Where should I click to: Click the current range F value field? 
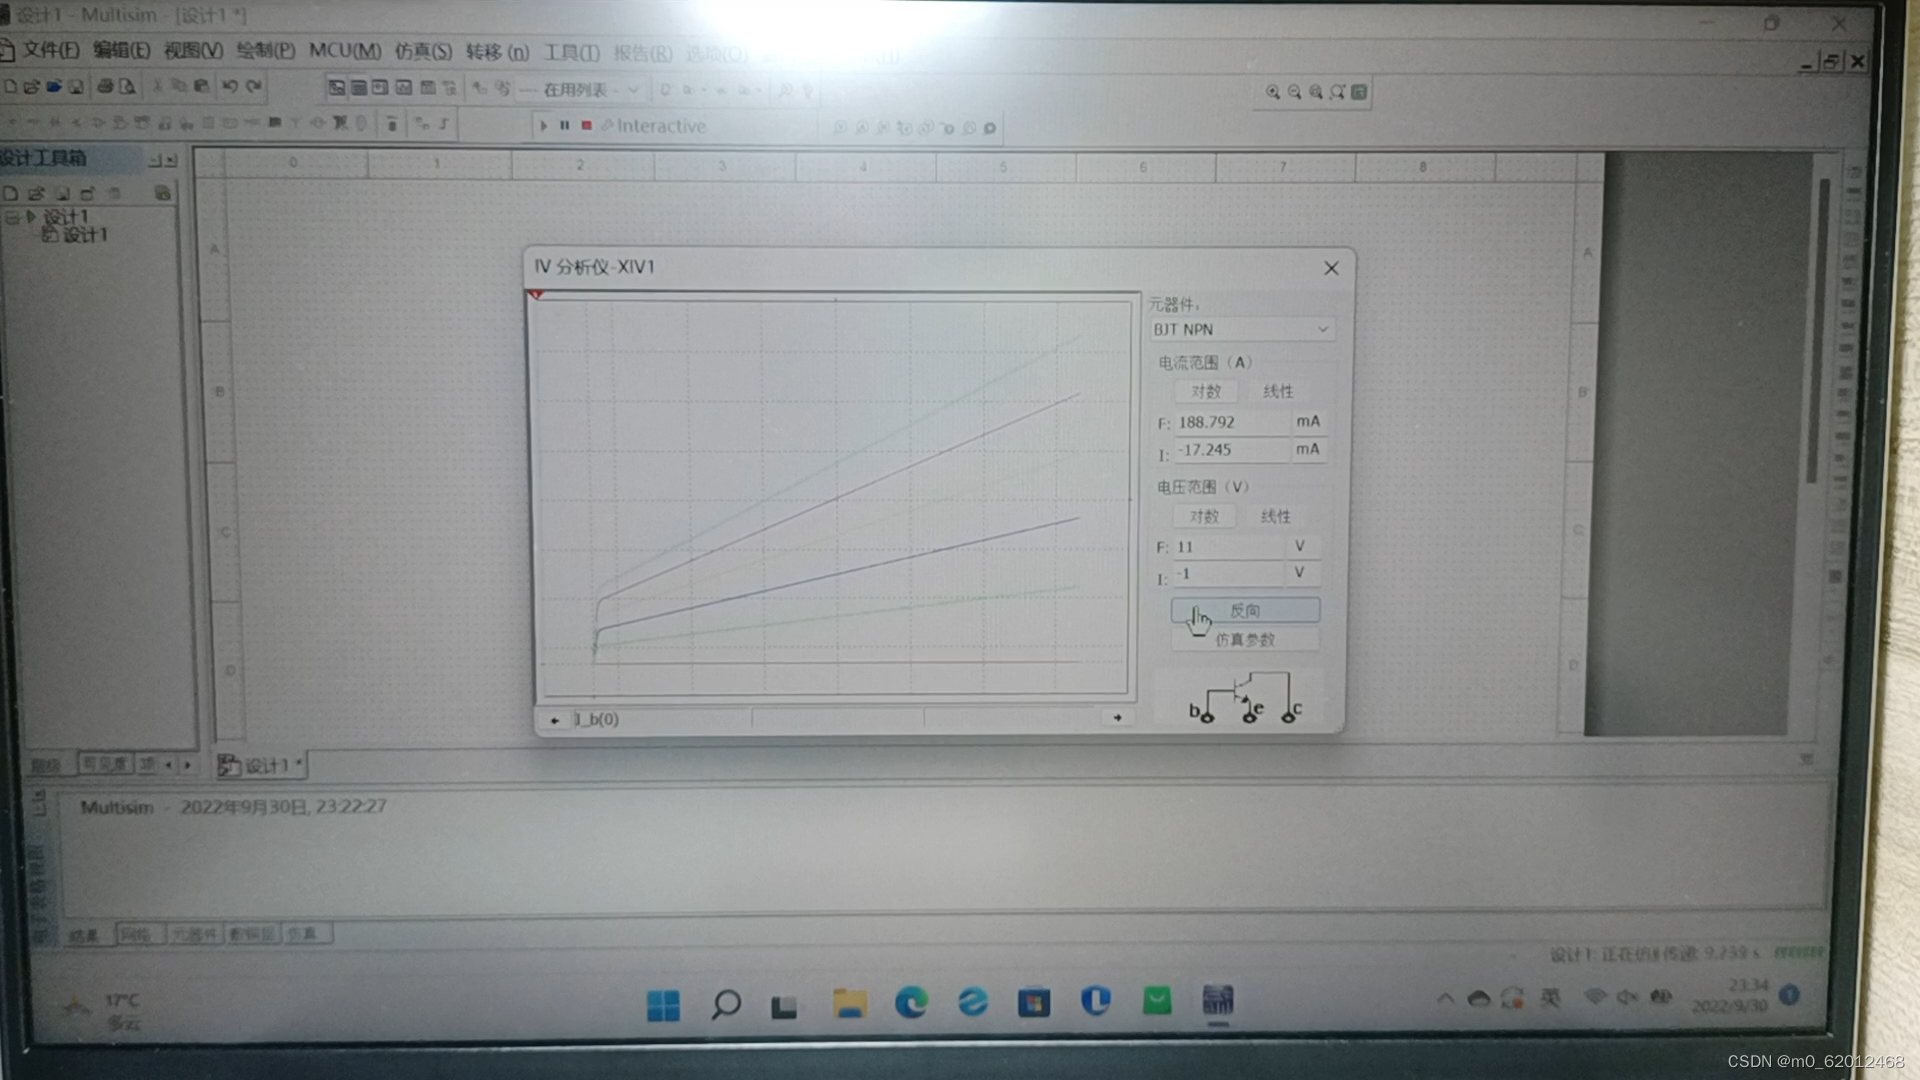coord(1230,422)
